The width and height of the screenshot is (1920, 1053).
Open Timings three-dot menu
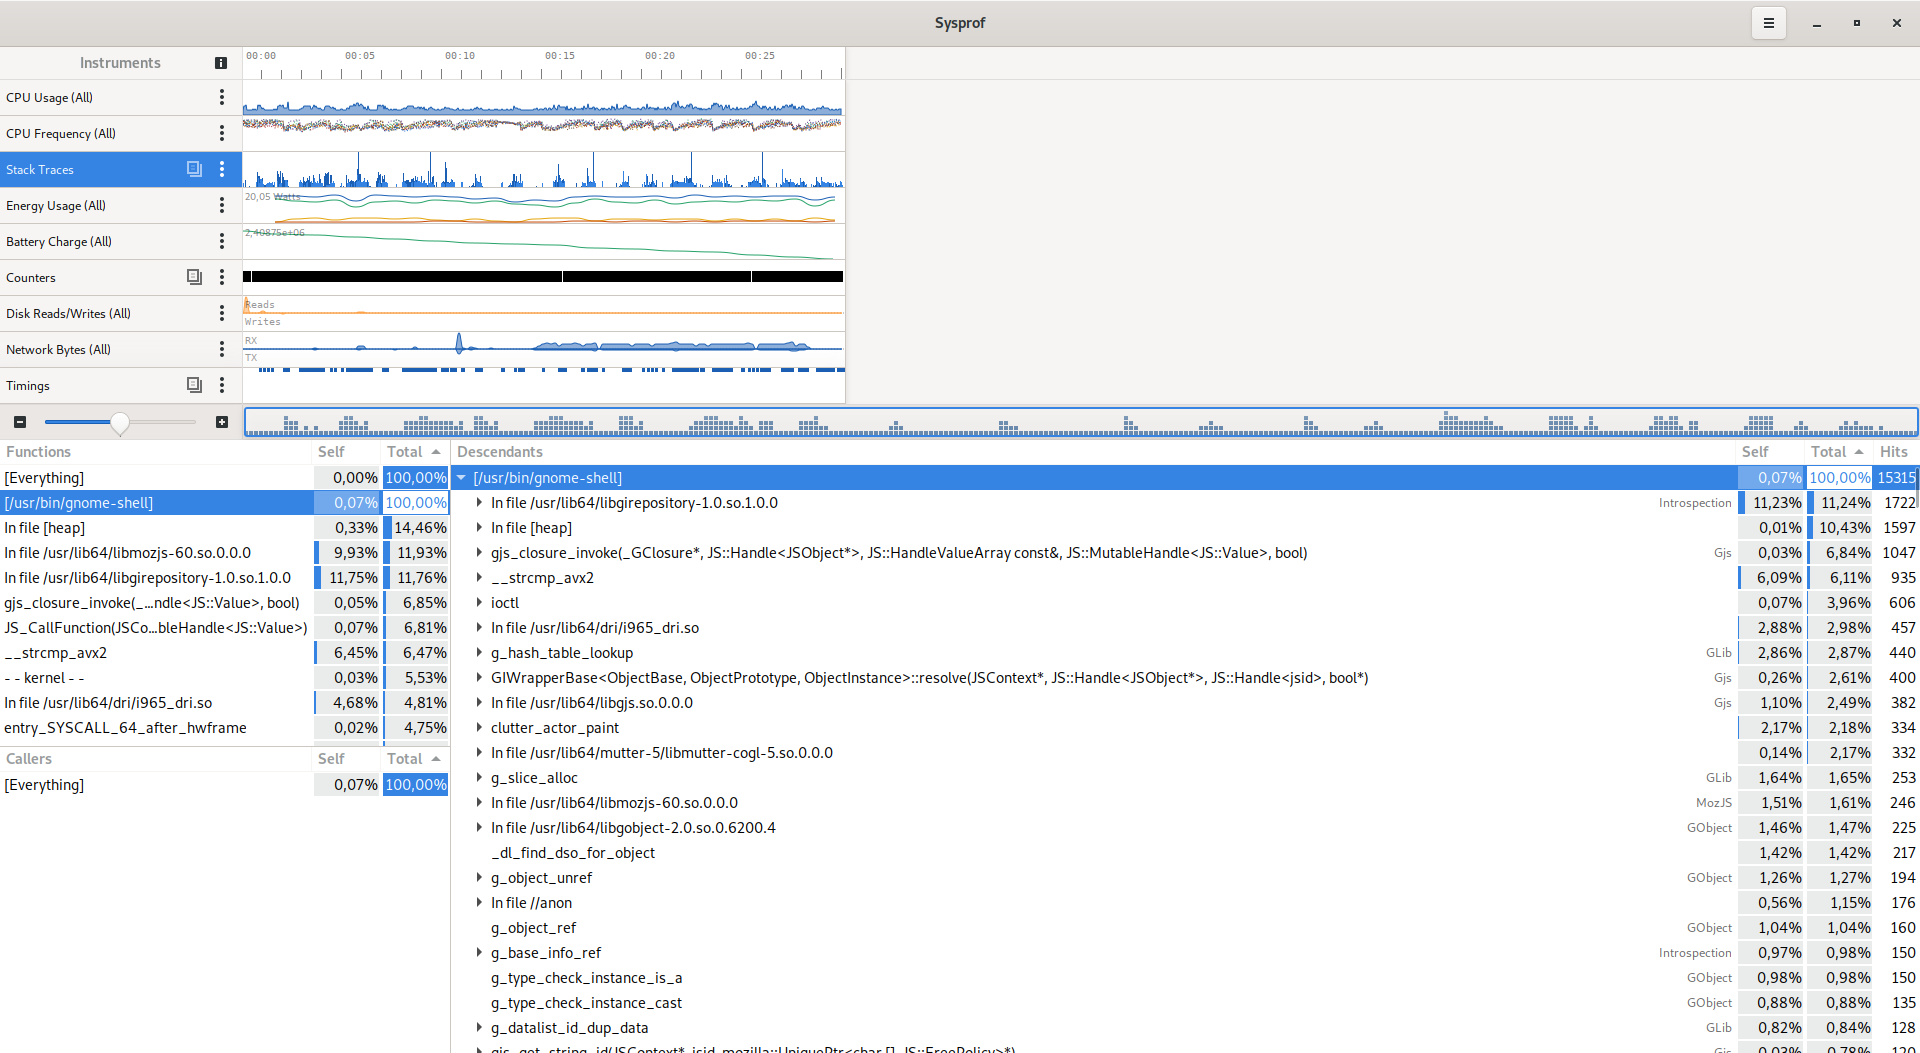[222, 385]
